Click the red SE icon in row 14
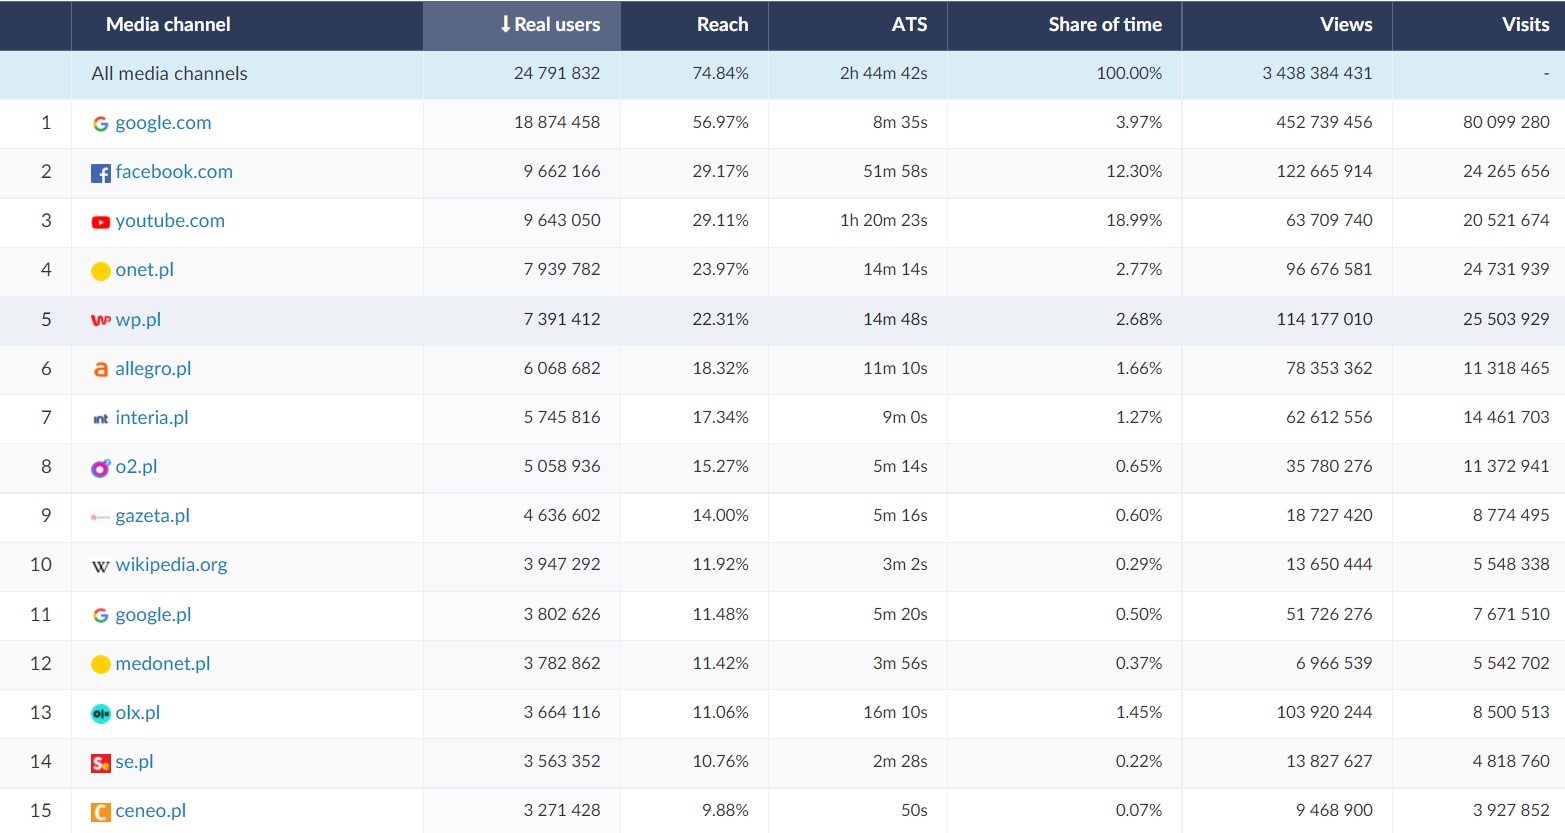Image resolution: width=1565 pixels, height=833 pixels. click(x=101, y=763)
